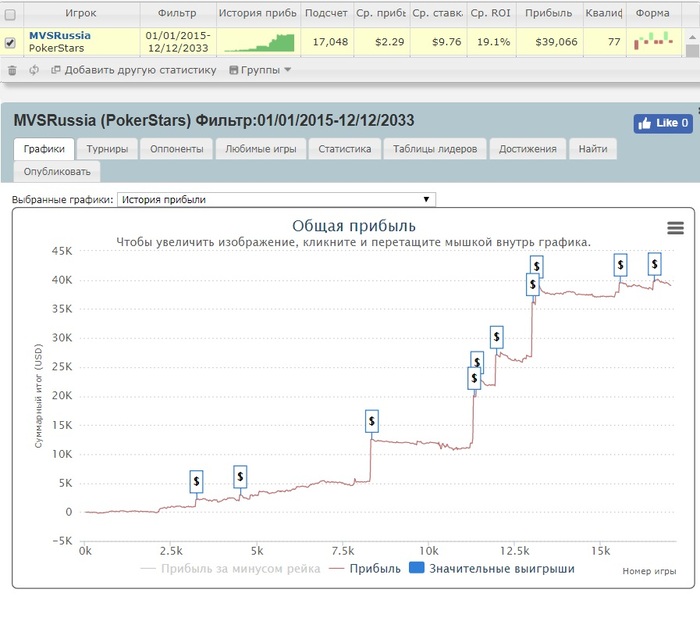Open the MVSRussia player link

[x=60, y=36]
